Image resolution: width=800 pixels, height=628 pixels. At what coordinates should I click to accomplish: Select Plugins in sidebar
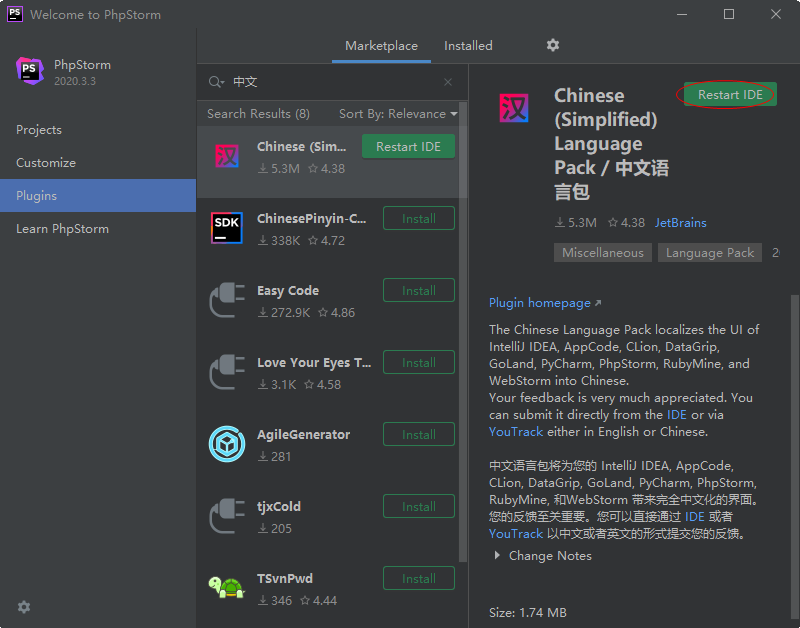98,195
